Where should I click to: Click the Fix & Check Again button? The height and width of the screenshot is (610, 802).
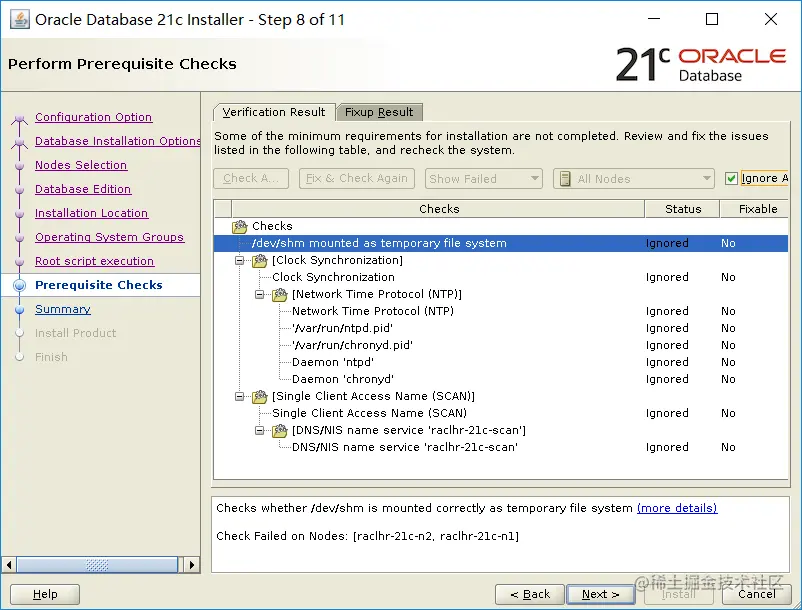click(x=357, y=178)
